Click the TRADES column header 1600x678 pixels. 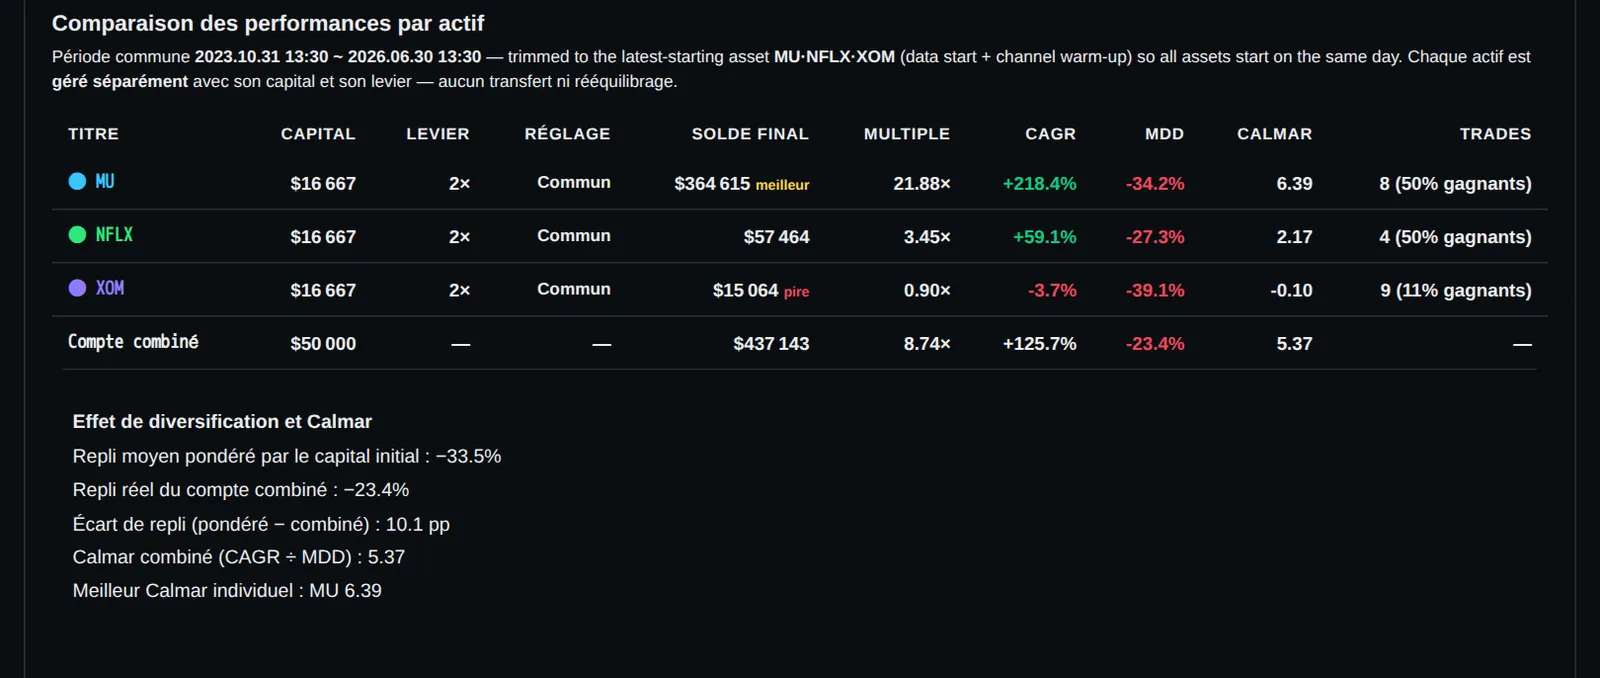click(1495, 134)
